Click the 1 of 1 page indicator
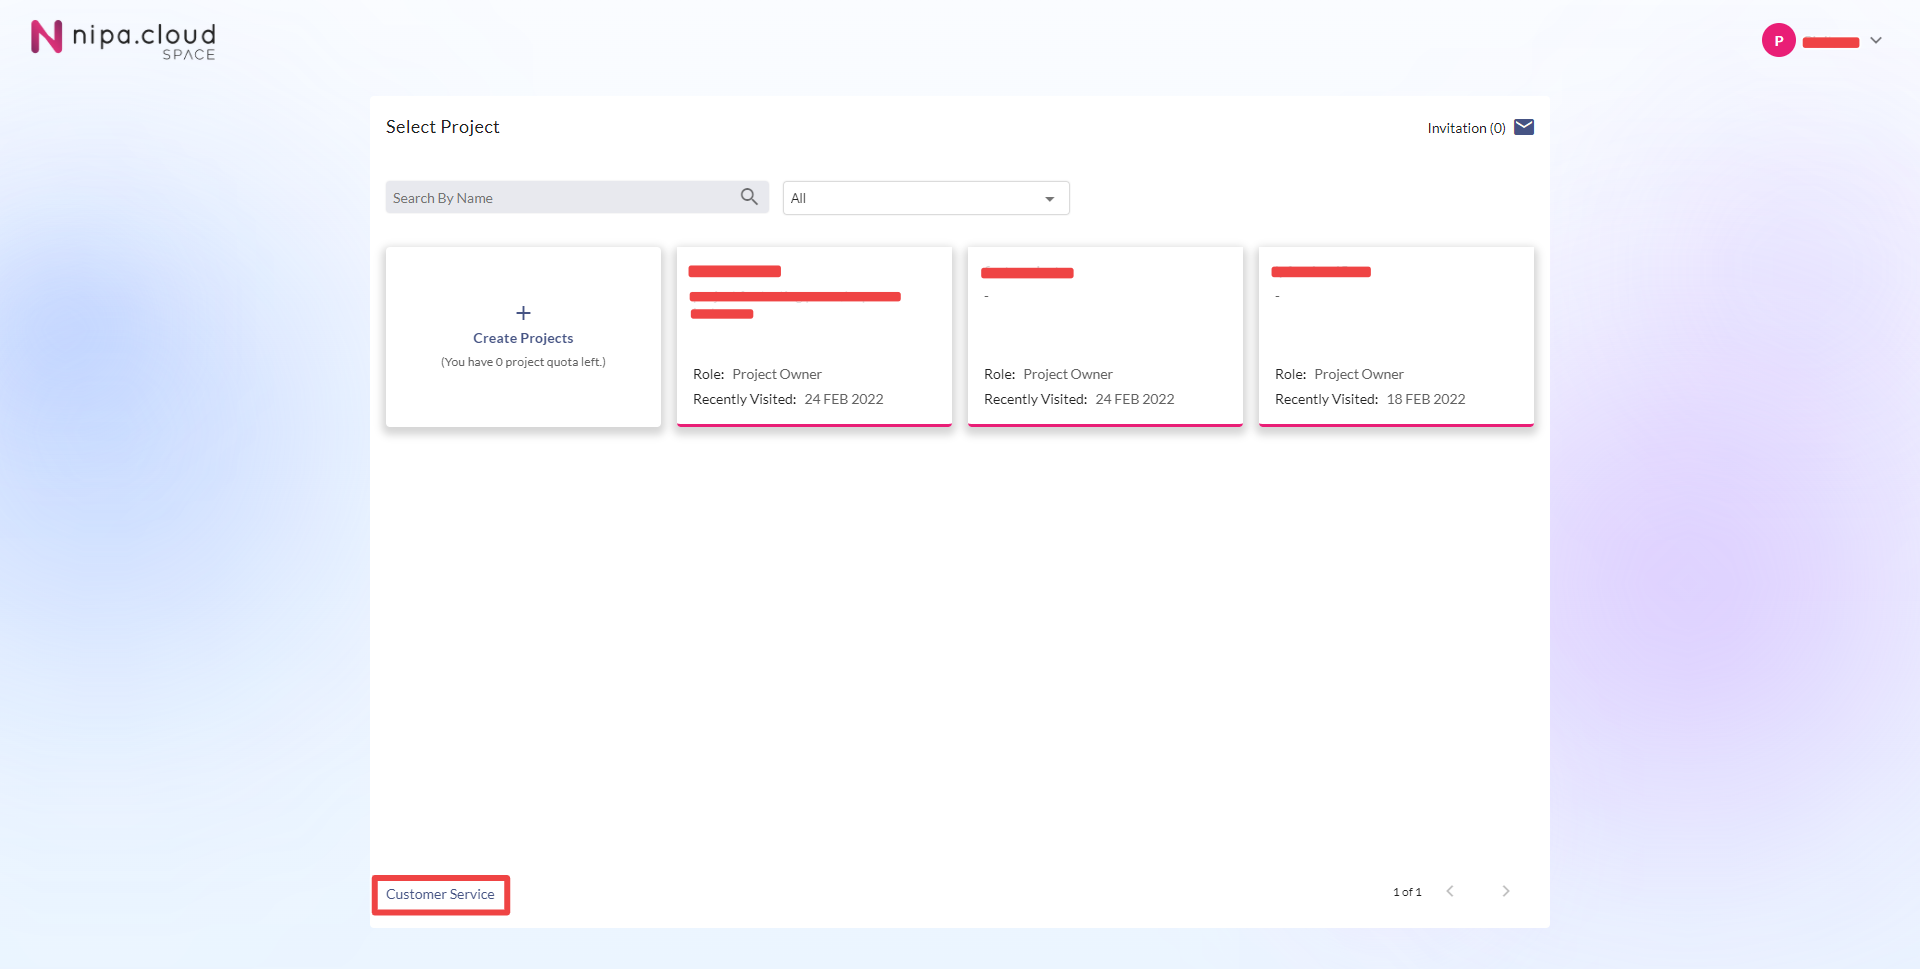Viewport: 1920px width, 969px height. [1407, 892]
